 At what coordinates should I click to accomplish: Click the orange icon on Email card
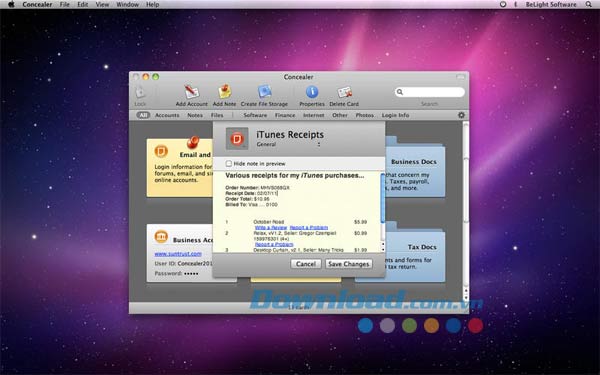pyautogui.click(x=161, y=151)
